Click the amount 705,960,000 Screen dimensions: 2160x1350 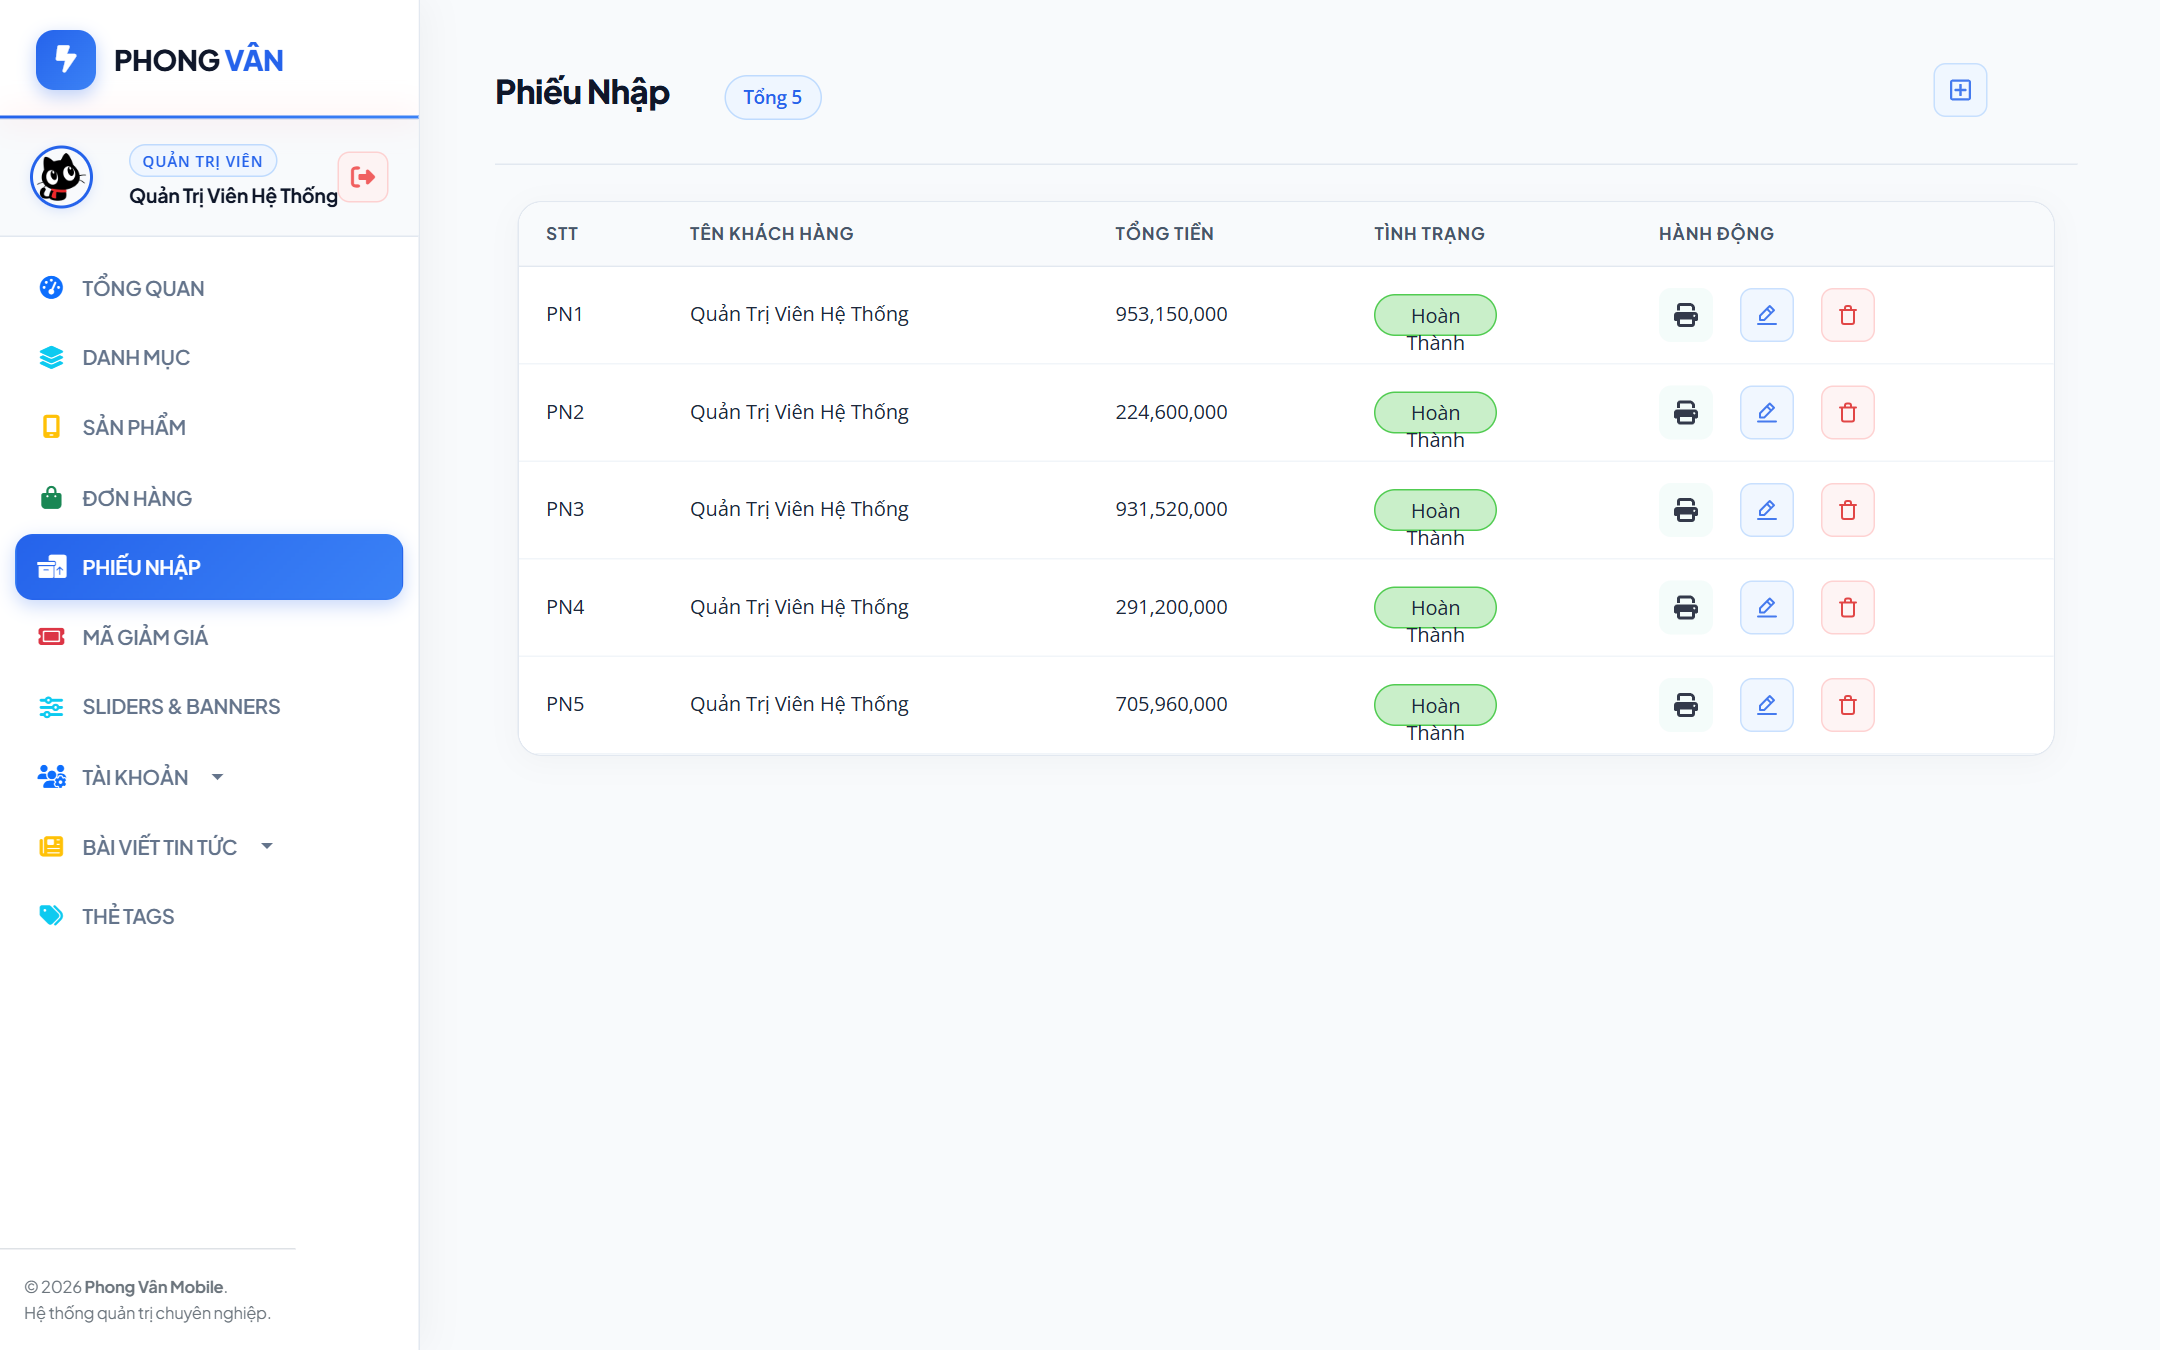click(1171, 704)
